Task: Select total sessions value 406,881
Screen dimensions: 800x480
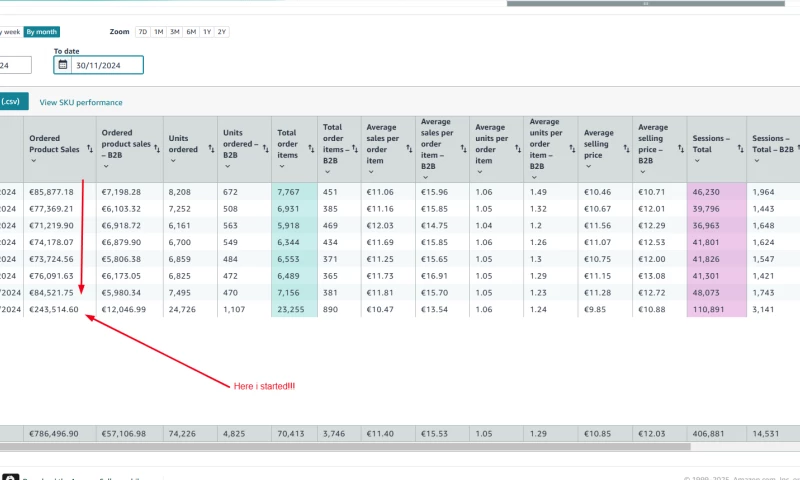Action: point(708,434)
